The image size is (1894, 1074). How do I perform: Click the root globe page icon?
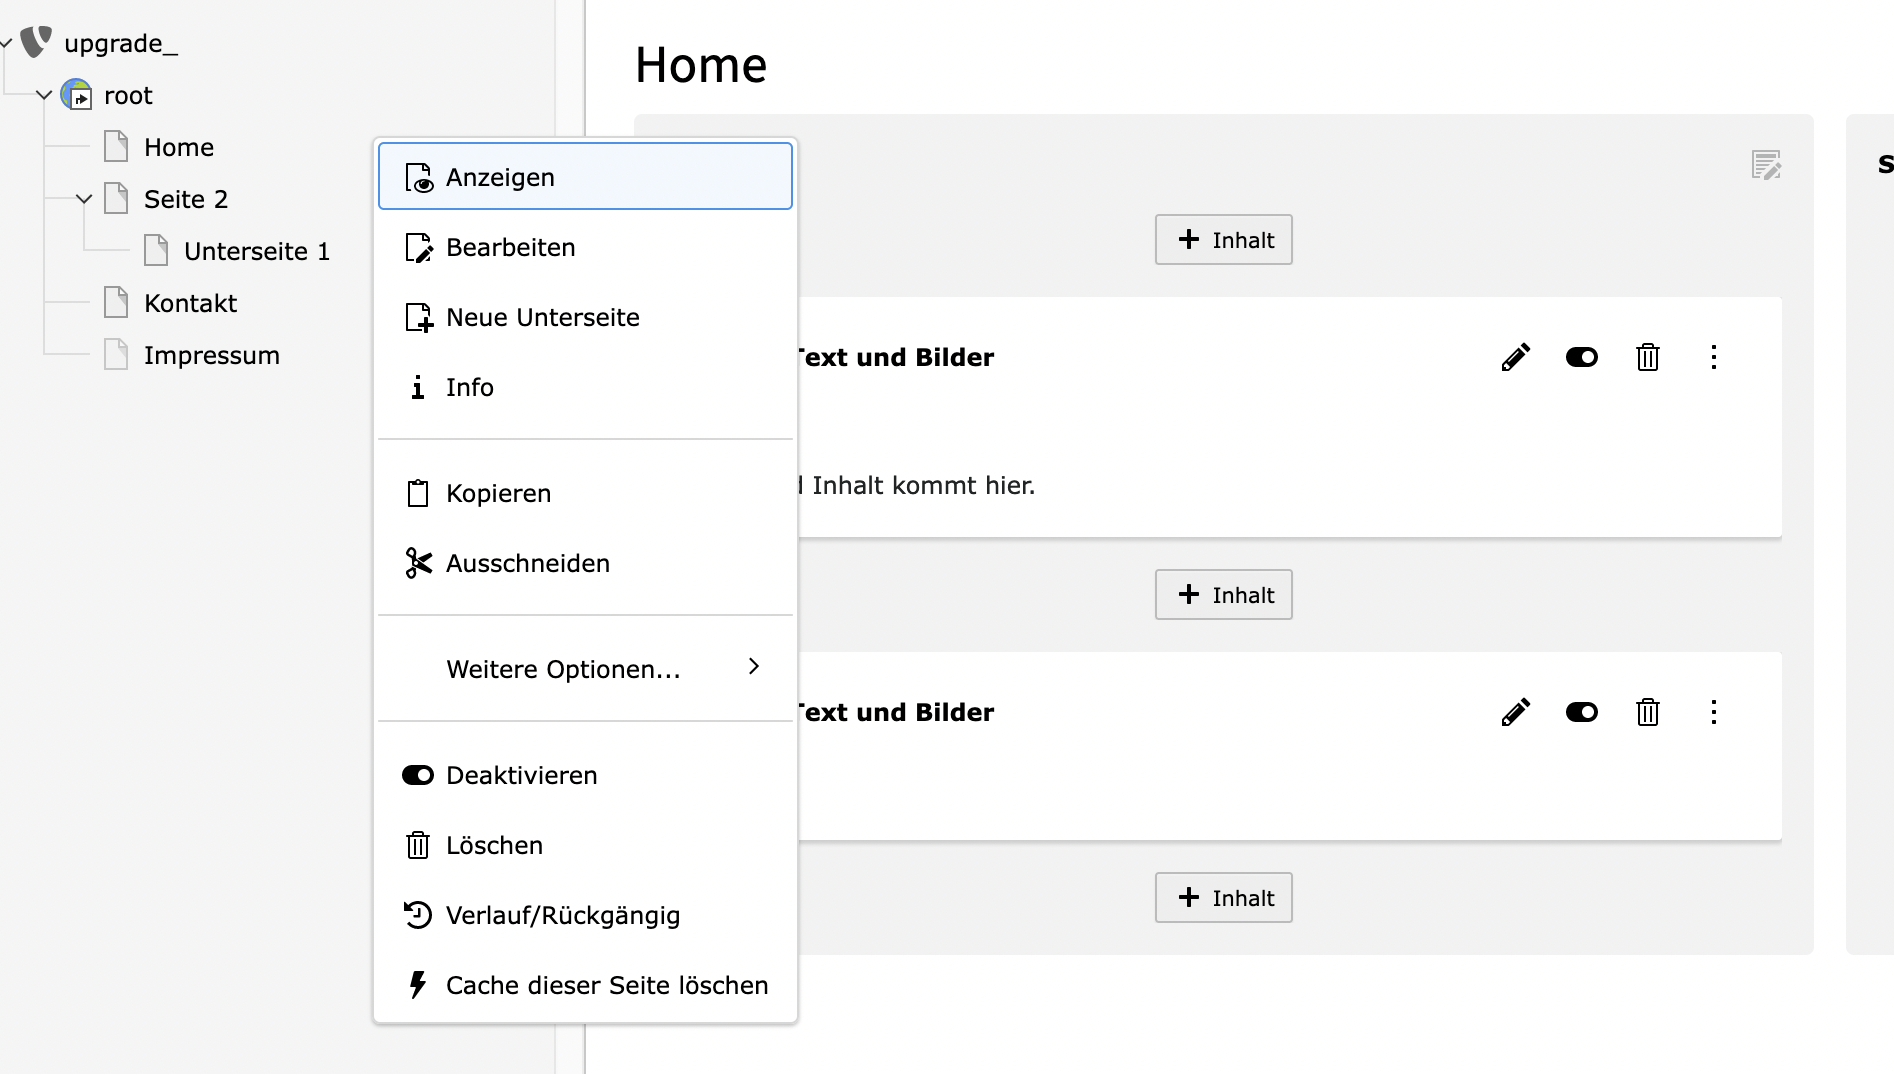click(x=77, y=95)
